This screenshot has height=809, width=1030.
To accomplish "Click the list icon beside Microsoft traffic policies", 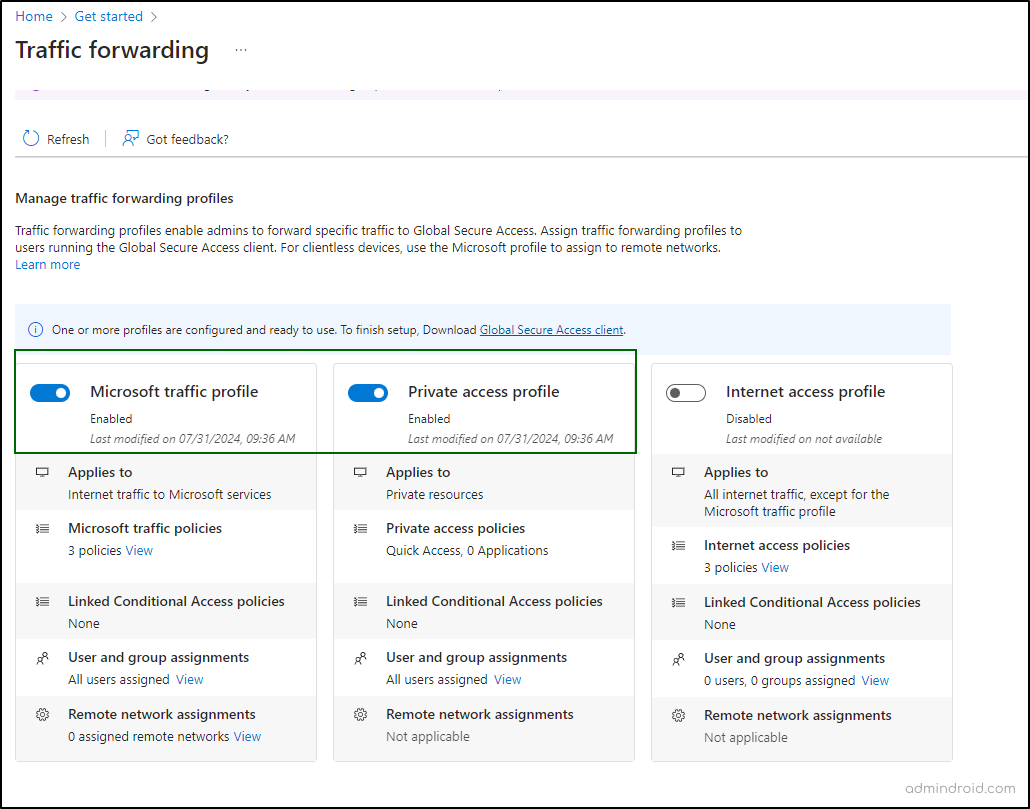I will [42, 529].
